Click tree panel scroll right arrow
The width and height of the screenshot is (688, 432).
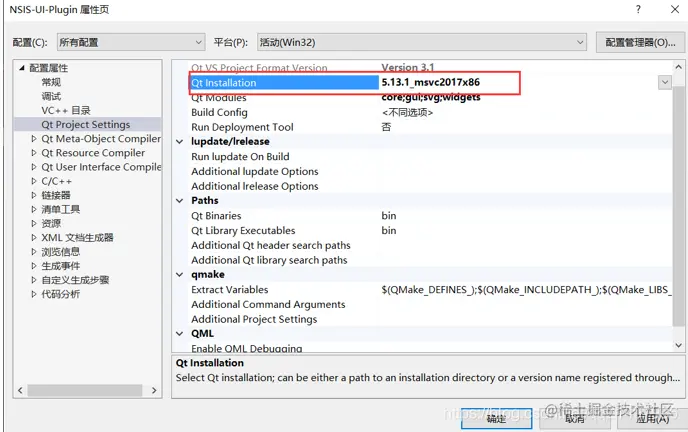click(154, 390)
